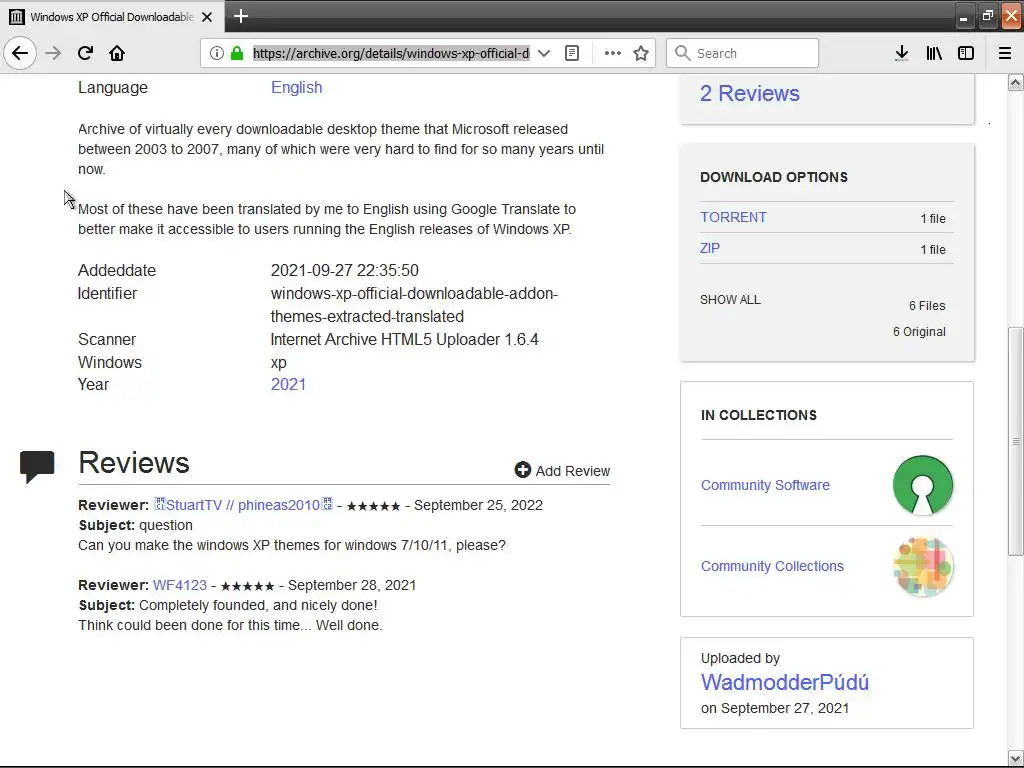This screenshot has width=1024, height=768.
Task: Show site information icon in address bar
Action: tap(217, 53)
